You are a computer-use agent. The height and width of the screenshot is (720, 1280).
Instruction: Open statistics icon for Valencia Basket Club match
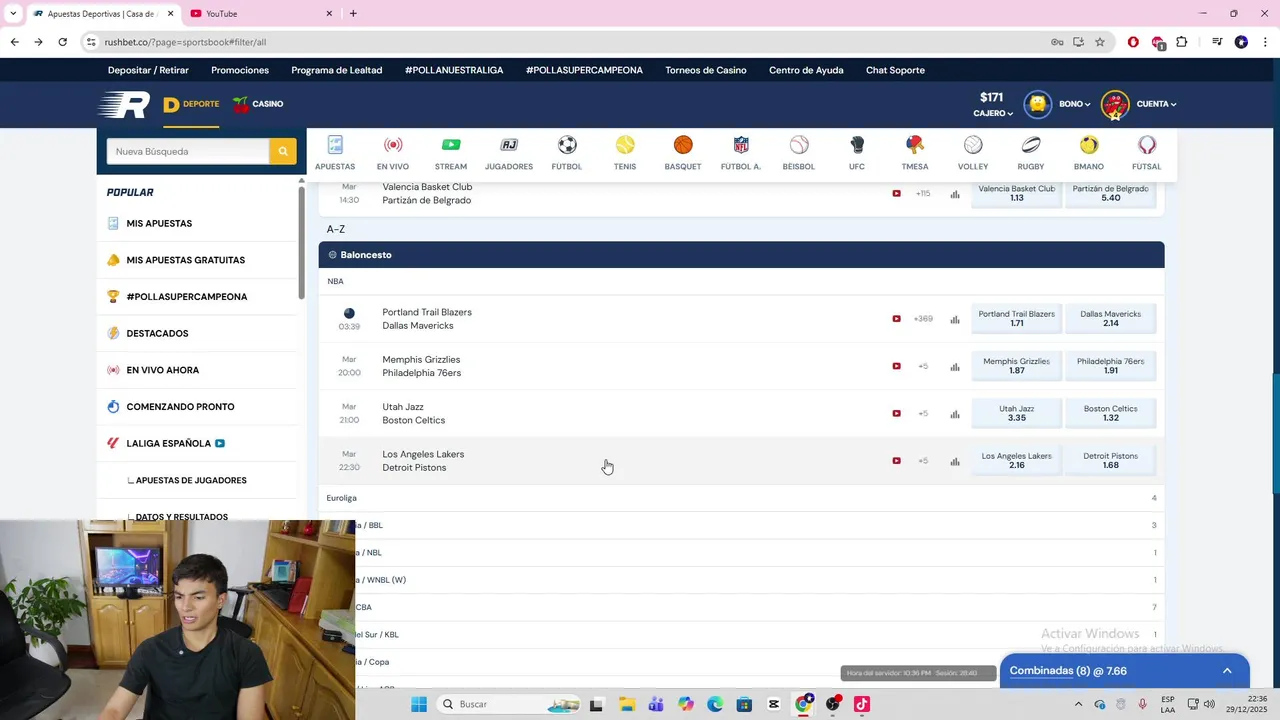(x=955, y=194)
